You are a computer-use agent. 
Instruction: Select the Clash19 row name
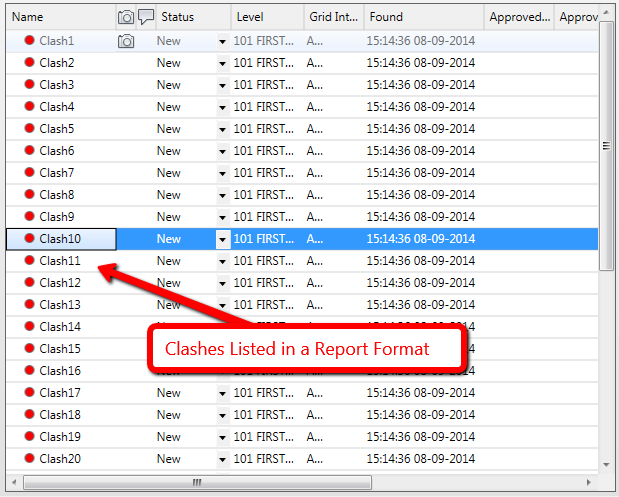coord(60,437)
